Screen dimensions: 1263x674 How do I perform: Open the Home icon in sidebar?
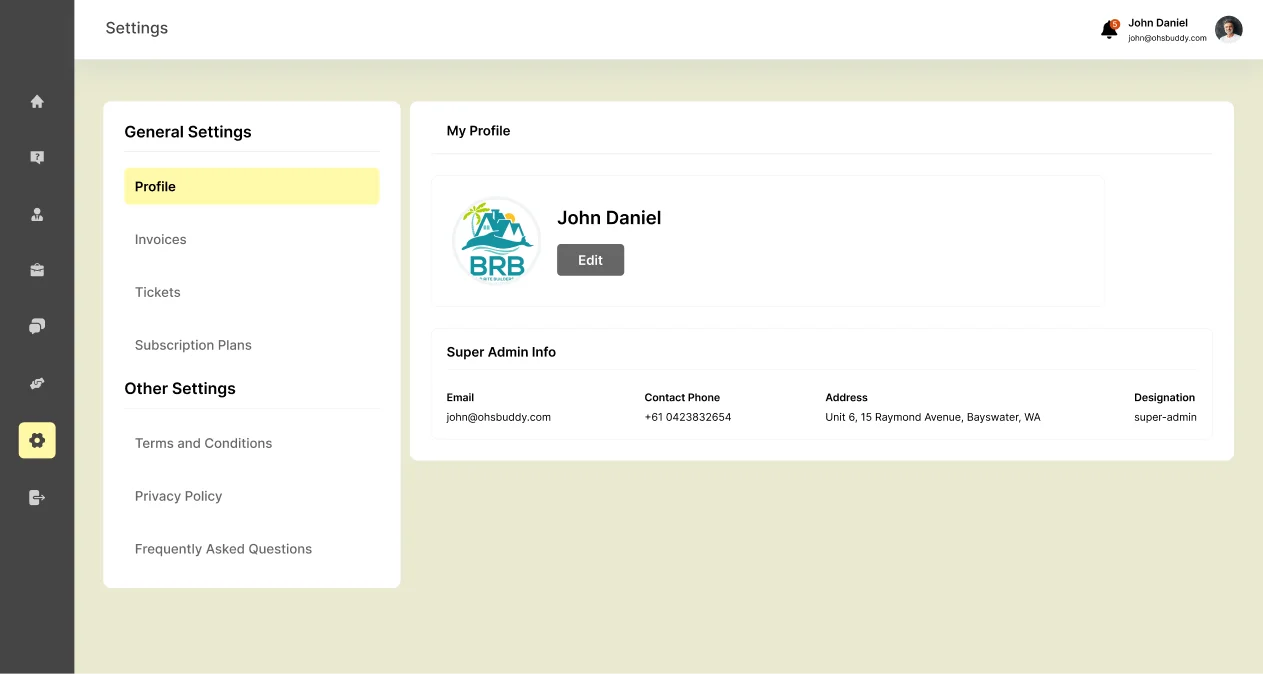(x=37, y=101)
